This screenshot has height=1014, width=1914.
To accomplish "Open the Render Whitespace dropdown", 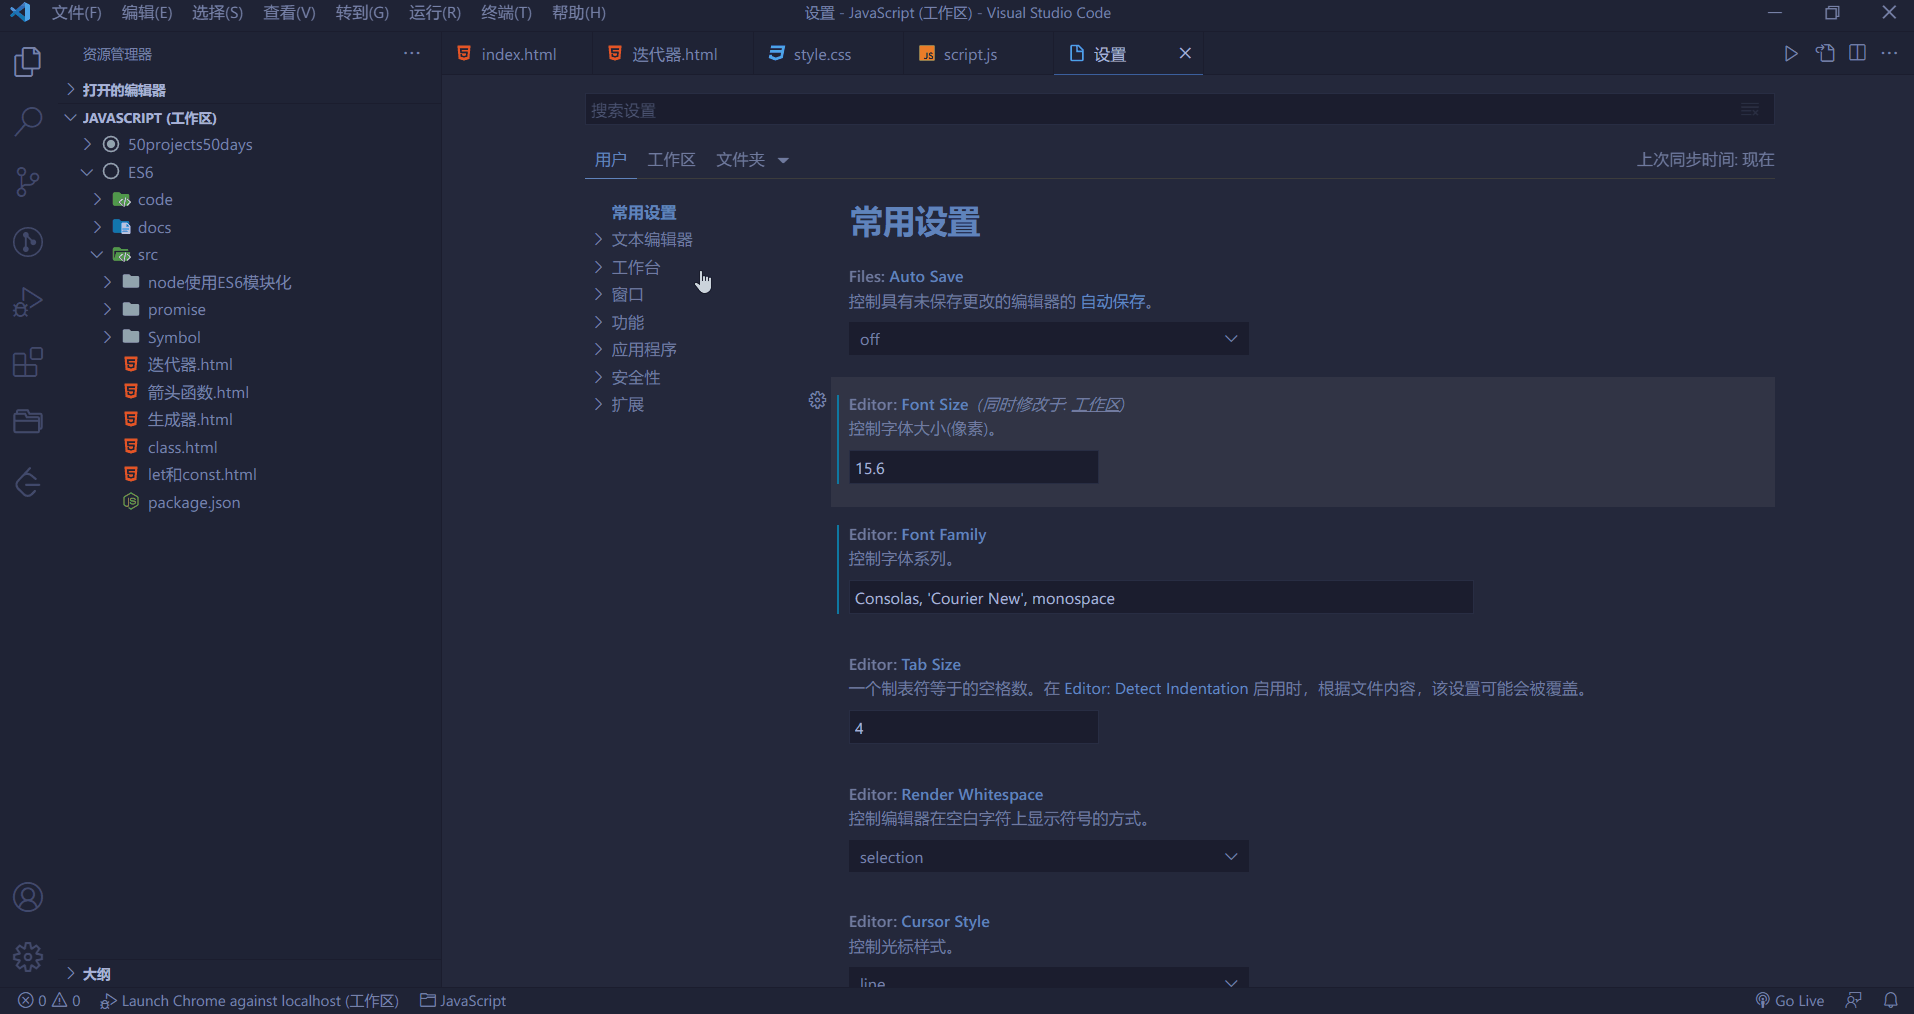I will point(1047,857).
